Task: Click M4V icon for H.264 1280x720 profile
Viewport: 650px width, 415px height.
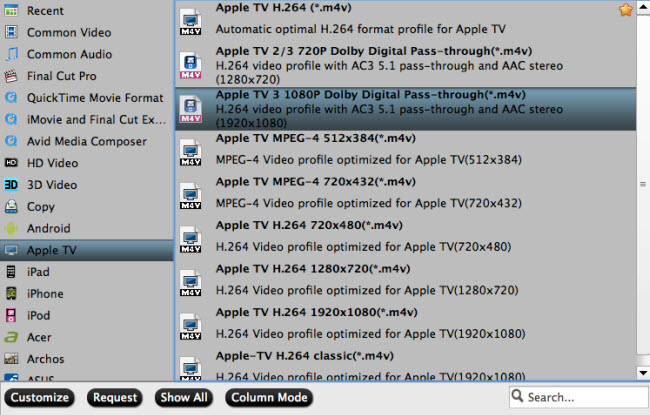Action: coord(190,283)
